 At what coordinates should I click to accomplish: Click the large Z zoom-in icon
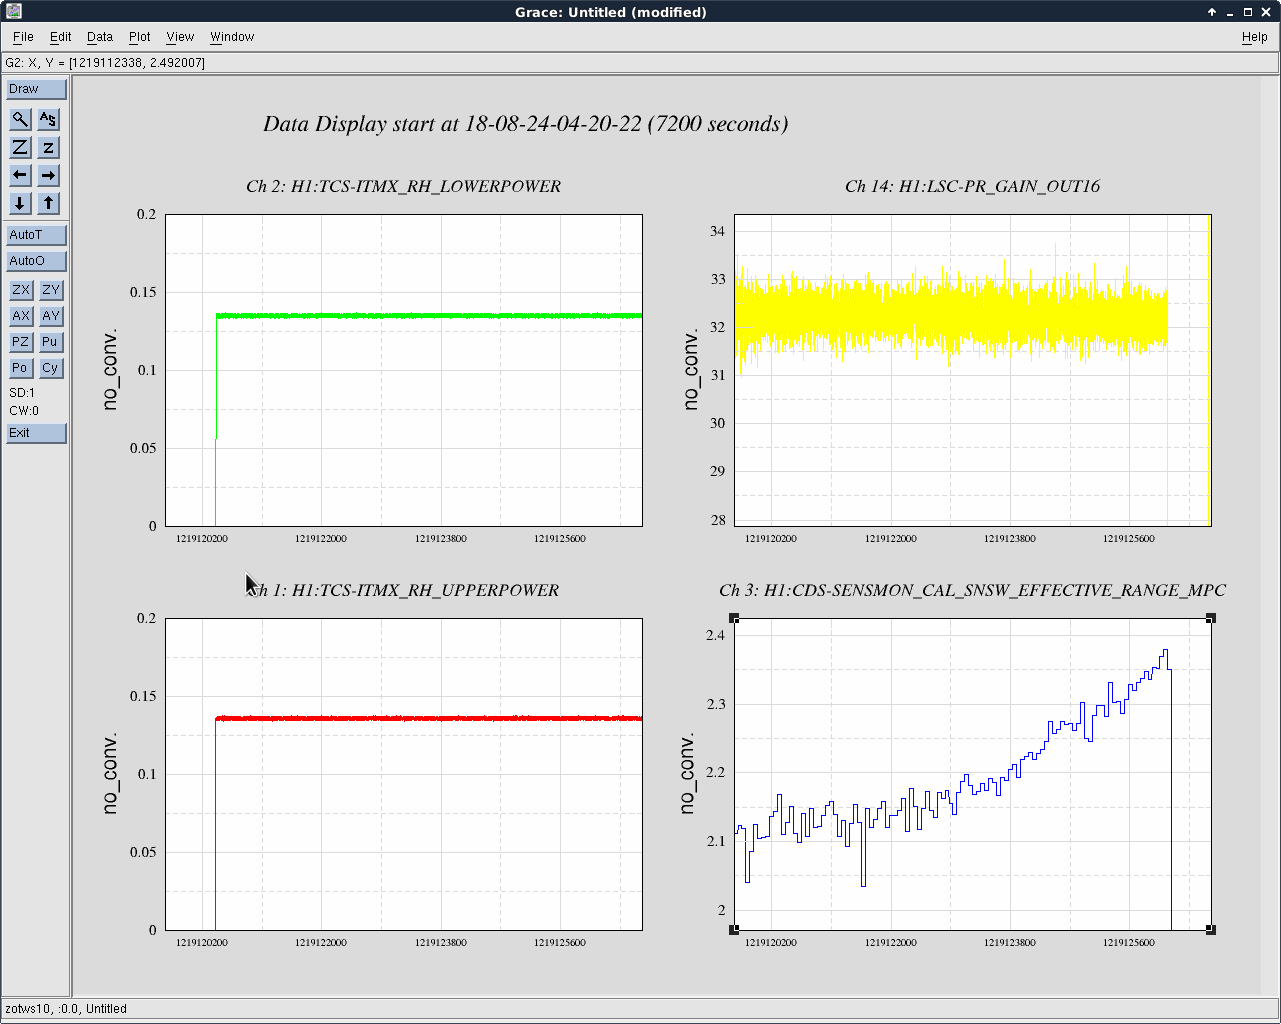[20, 147]
